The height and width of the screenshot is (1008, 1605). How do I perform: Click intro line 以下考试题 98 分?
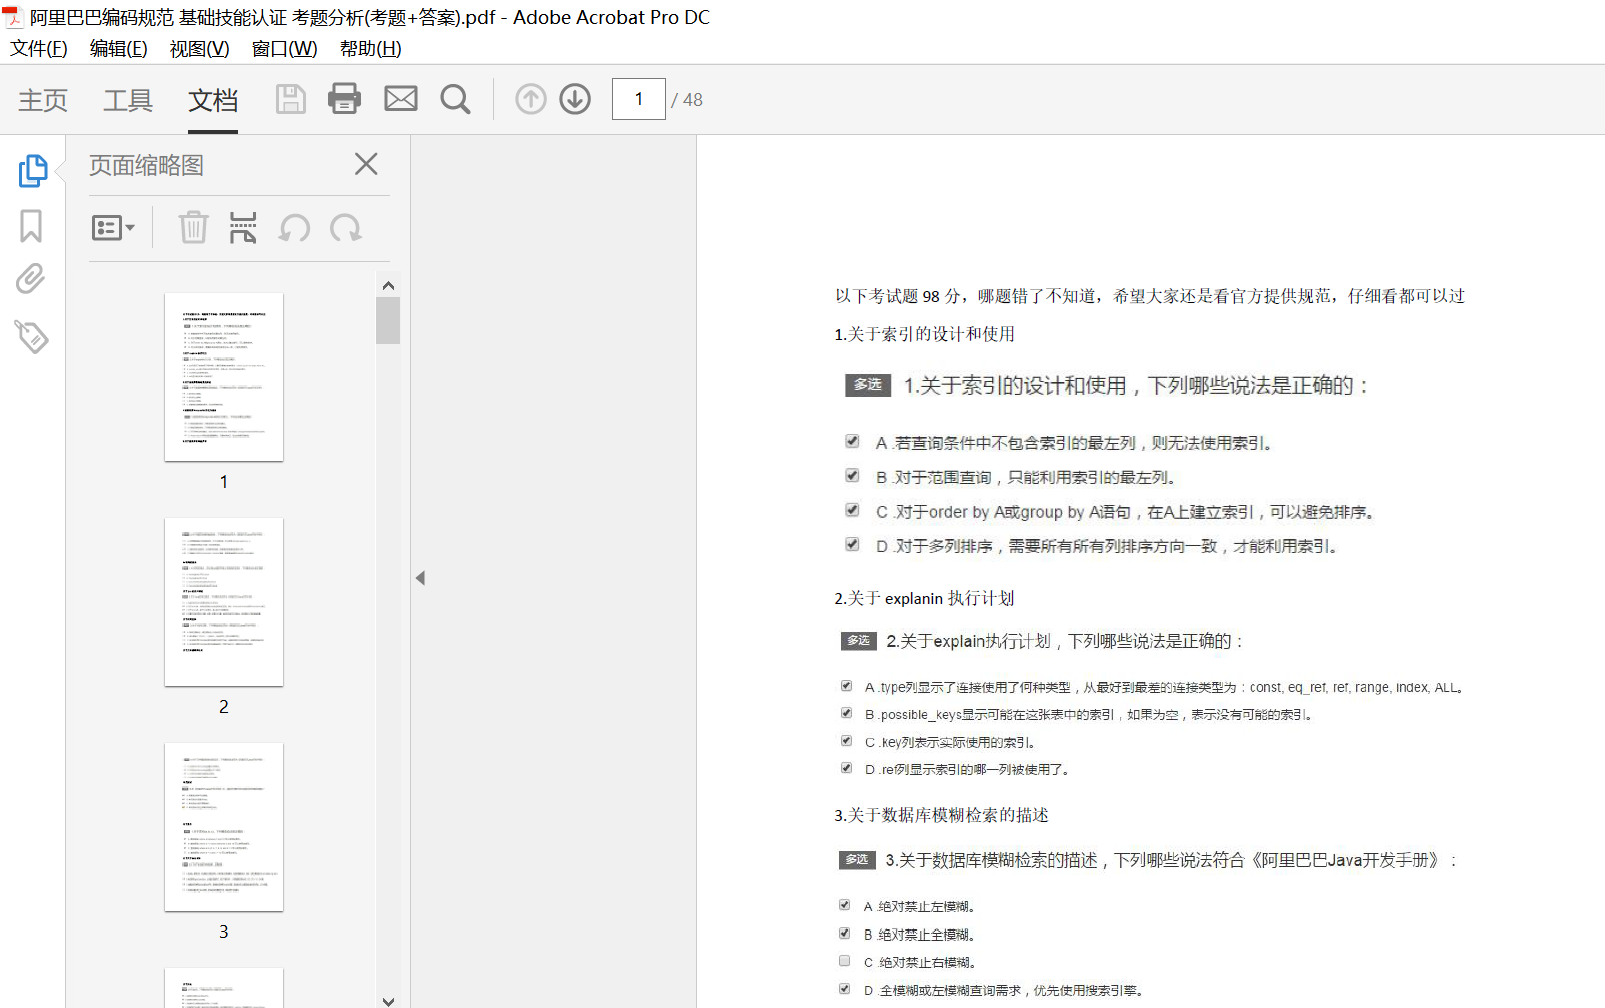[x=1150, y=296]
